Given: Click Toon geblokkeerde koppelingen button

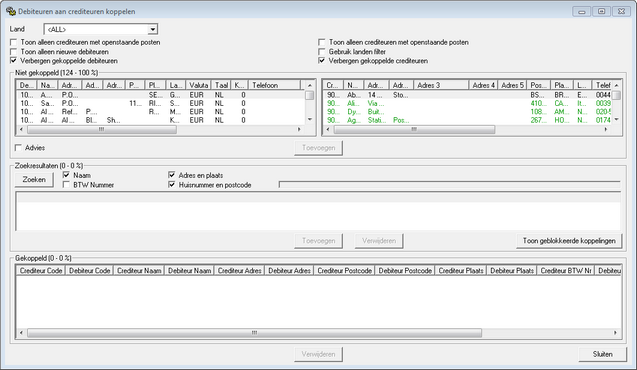Looking at the screenshot, I should pyautogui.click(x=569, y=241).
